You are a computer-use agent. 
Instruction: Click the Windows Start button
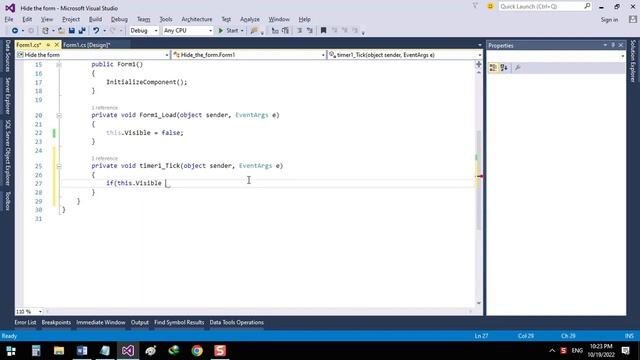[x=11, y=351]
